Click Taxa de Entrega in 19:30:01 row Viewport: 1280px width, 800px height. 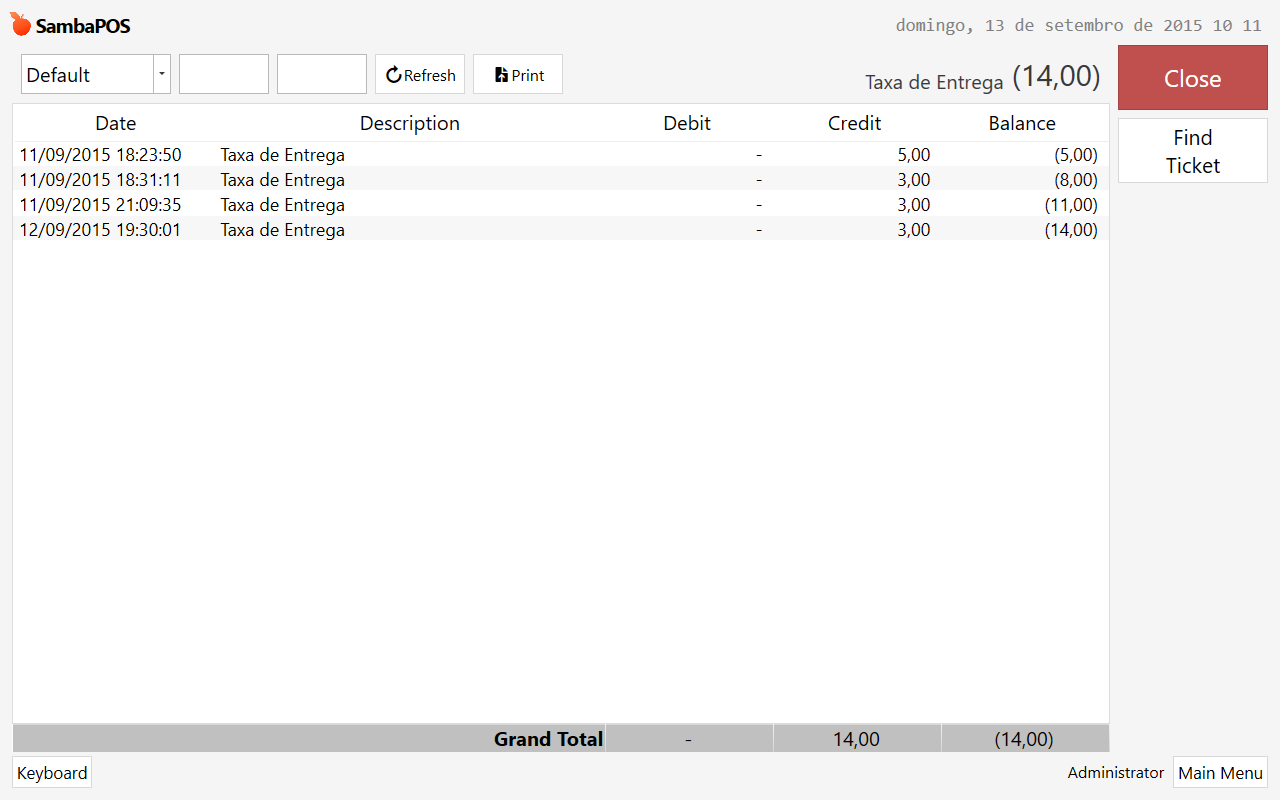[x=283, y=230]
